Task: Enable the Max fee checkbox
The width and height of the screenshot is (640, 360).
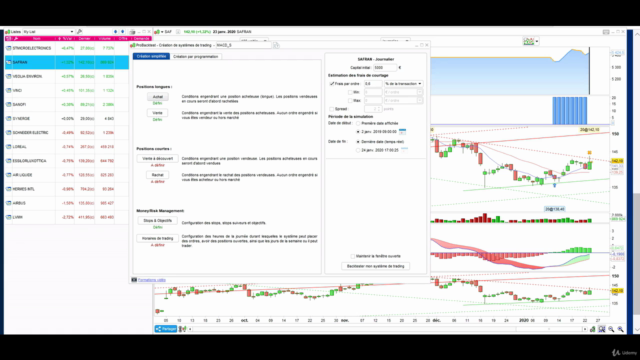Action: (x=350, y=100)
